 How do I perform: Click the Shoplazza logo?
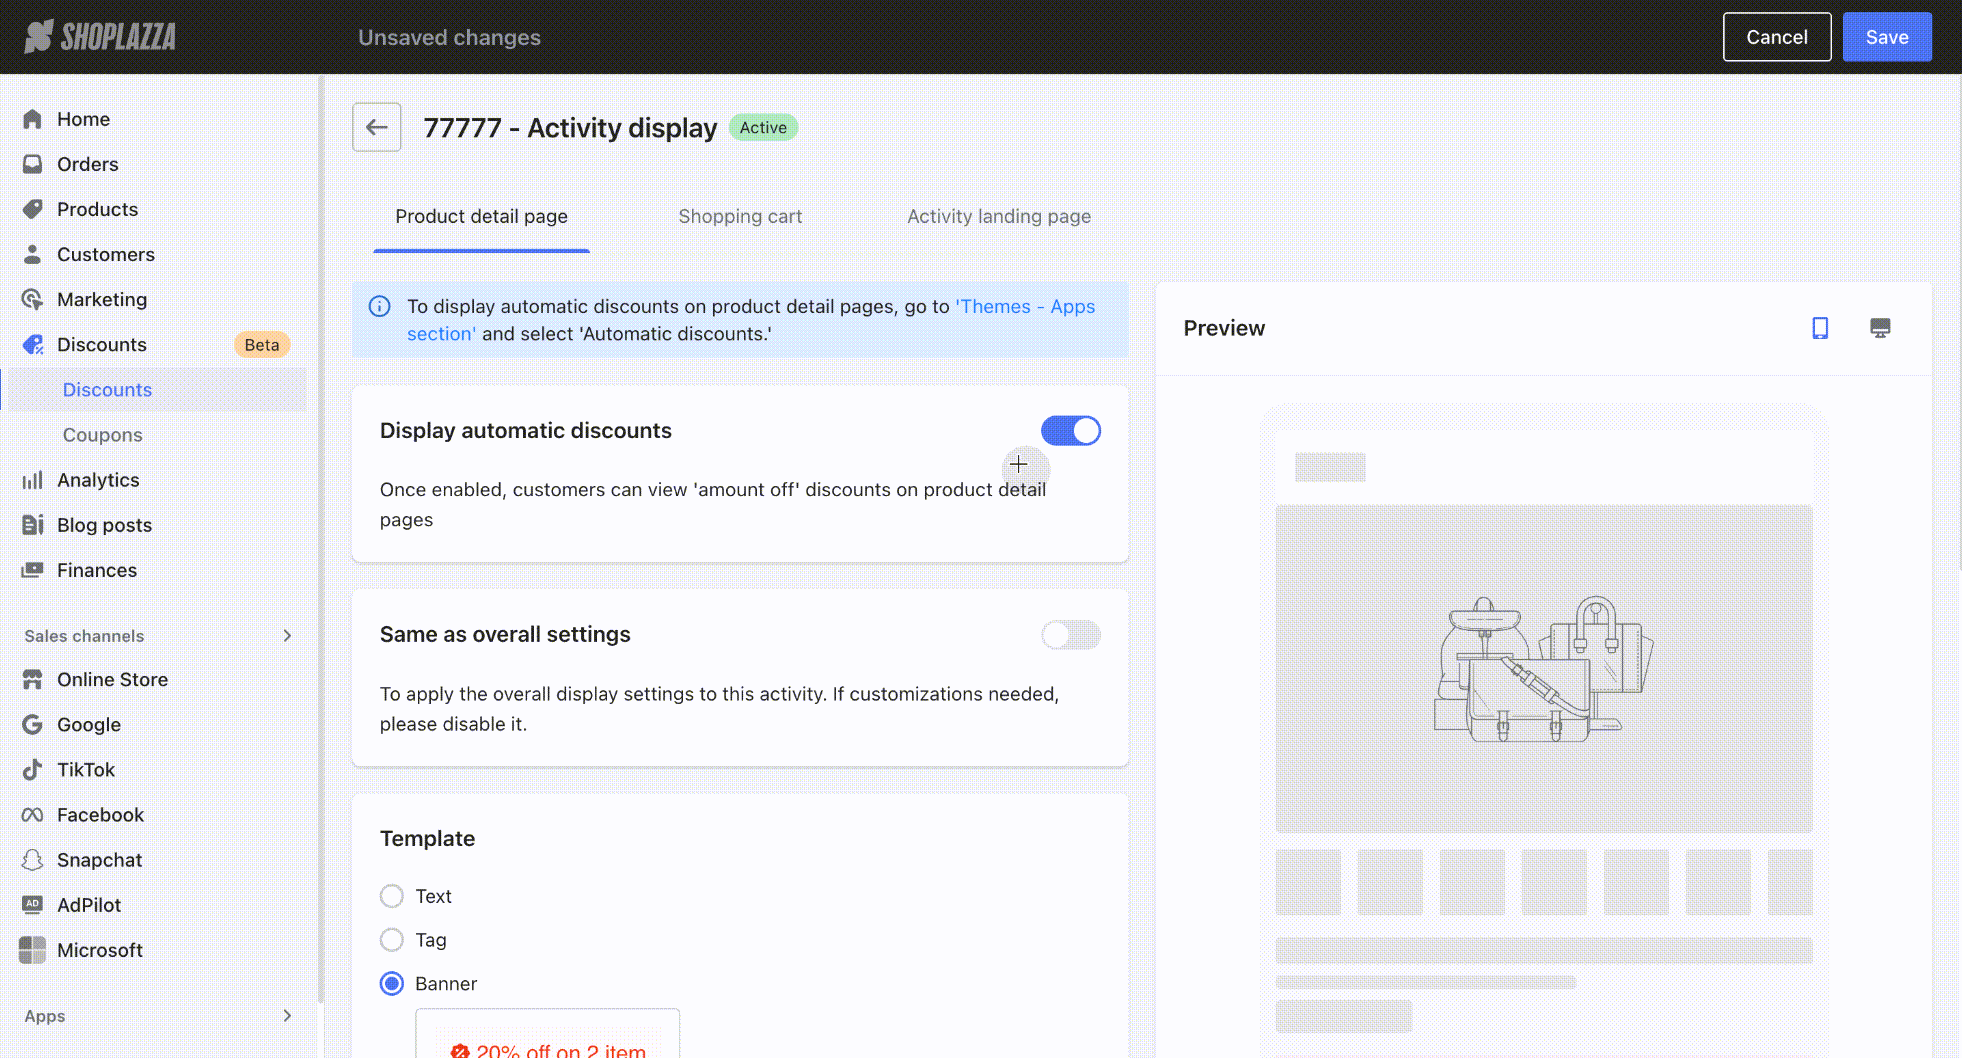[x=100, y=37]
